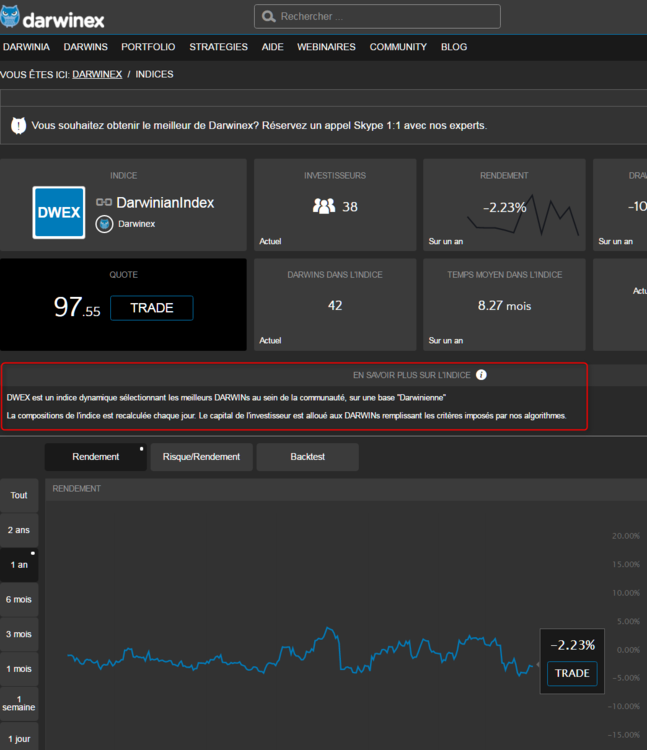
Task: Select the '6 mois' time range
Action: [19, 599]
